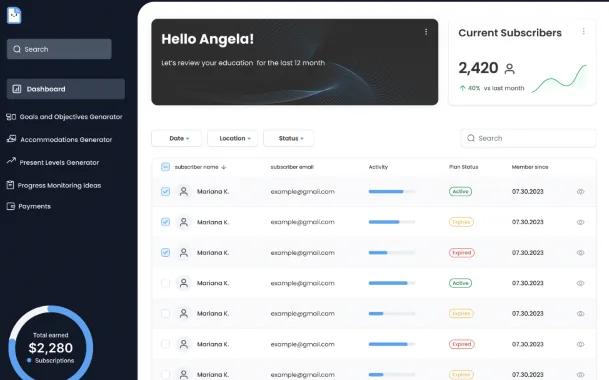The width and height of the screenshot is (609, 380).
Task: Click the eye icon in the checked Expired row
Action: [x=580, y=253]
